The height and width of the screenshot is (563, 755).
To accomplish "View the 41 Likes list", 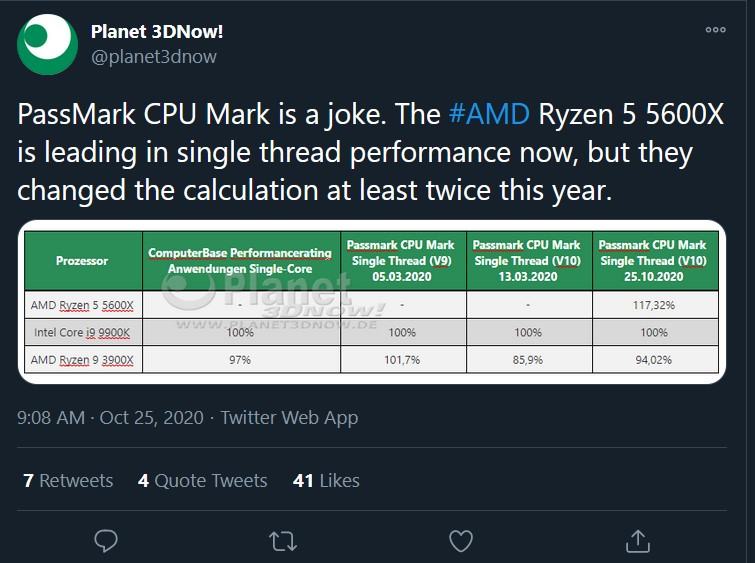I will pyautogui.click(x=326, y=480).
